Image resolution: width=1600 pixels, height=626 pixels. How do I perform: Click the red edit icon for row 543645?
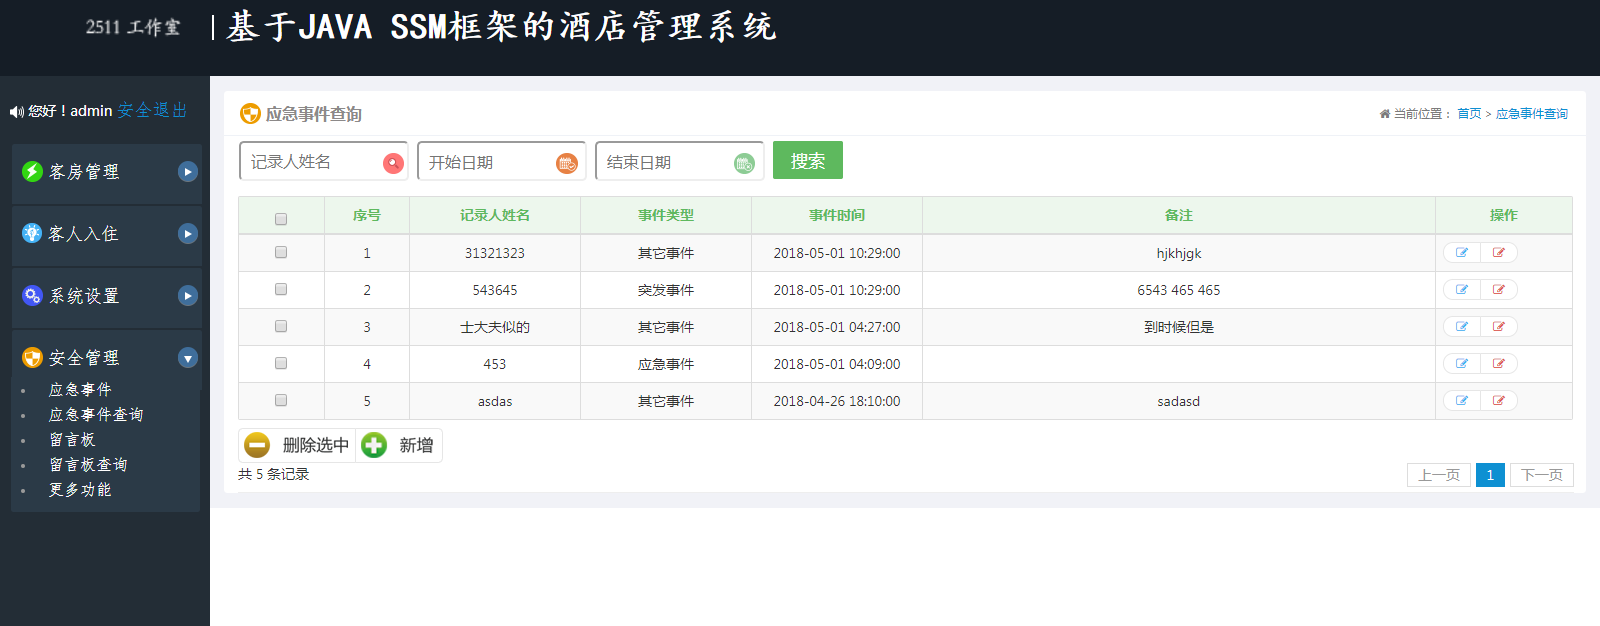1499,290
